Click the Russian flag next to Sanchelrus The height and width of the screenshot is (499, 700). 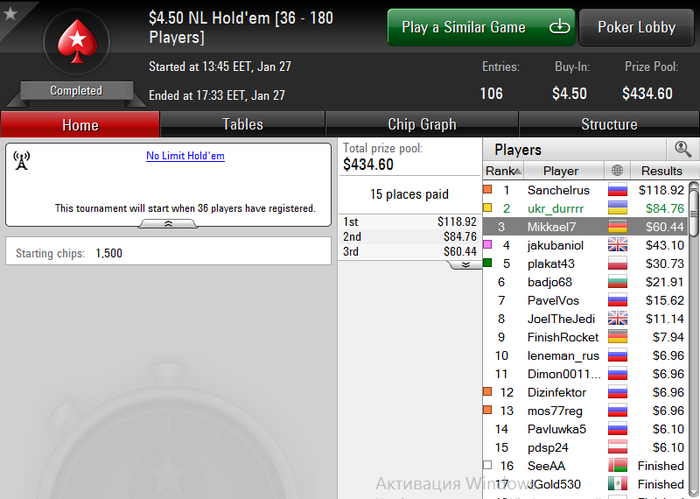(x=617, y=190)
